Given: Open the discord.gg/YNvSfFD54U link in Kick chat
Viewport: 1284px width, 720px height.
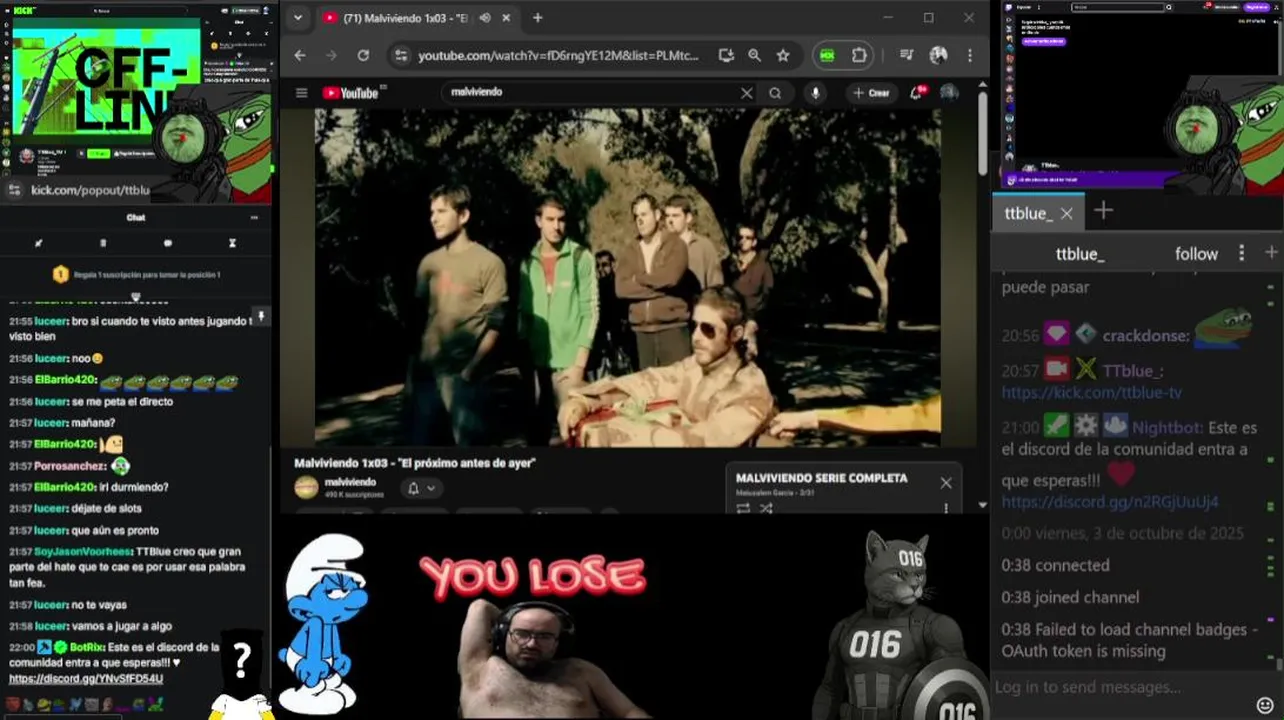Looking at the screenshot, I should click(x=86, y=679).
